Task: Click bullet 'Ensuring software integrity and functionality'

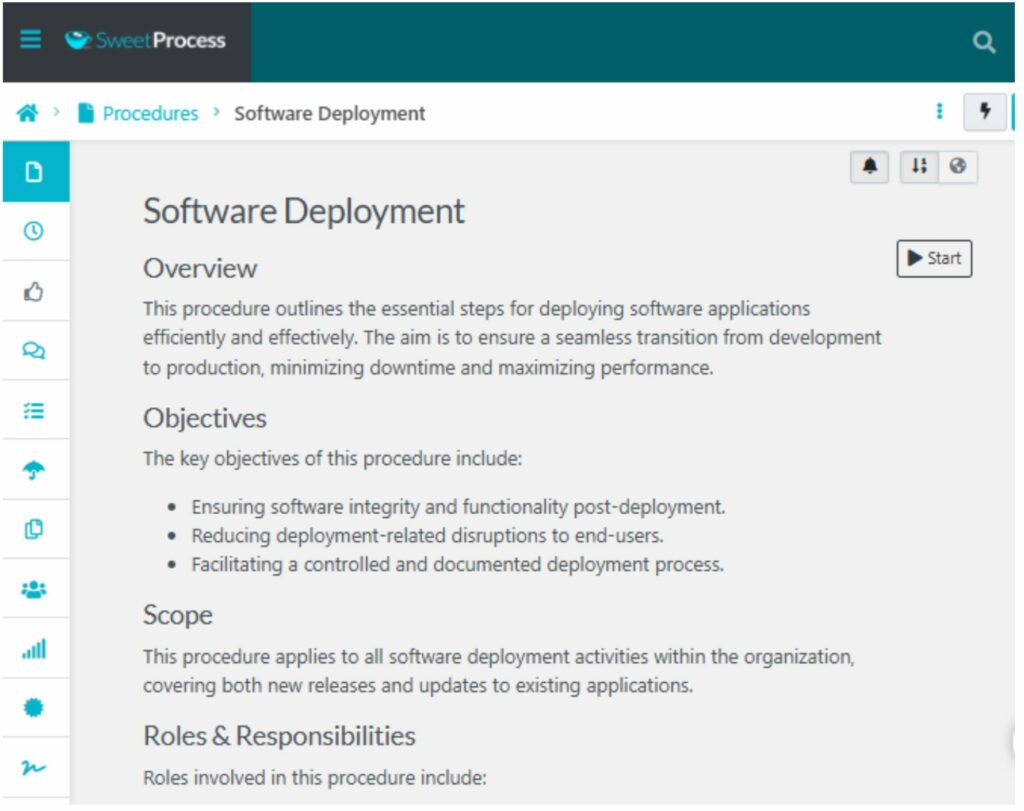Action: pyautogui.click(x=458, y=507)
